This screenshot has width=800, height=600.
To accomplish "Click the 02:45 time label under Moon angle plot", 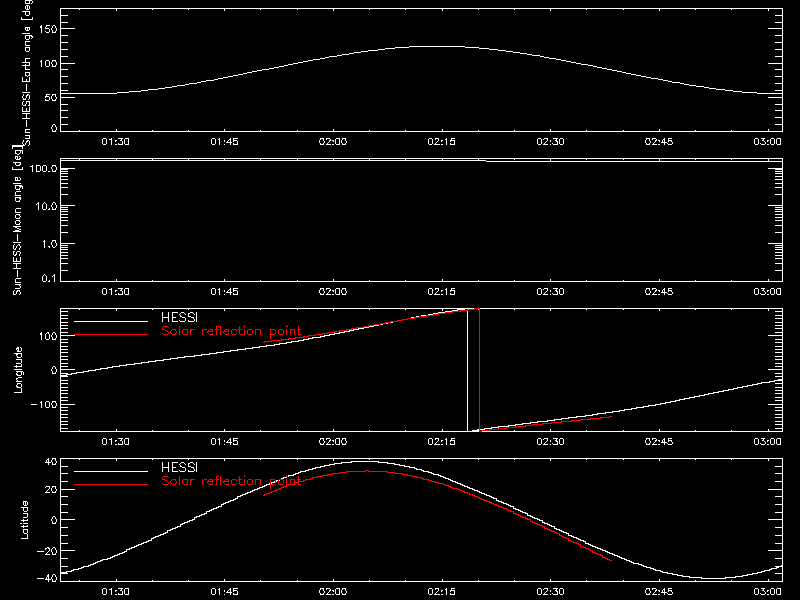I will coord(659,291).
